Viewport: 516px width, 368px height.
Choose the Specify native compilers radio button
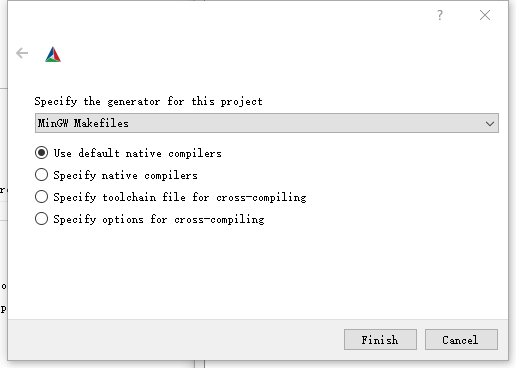click(41, 175)
